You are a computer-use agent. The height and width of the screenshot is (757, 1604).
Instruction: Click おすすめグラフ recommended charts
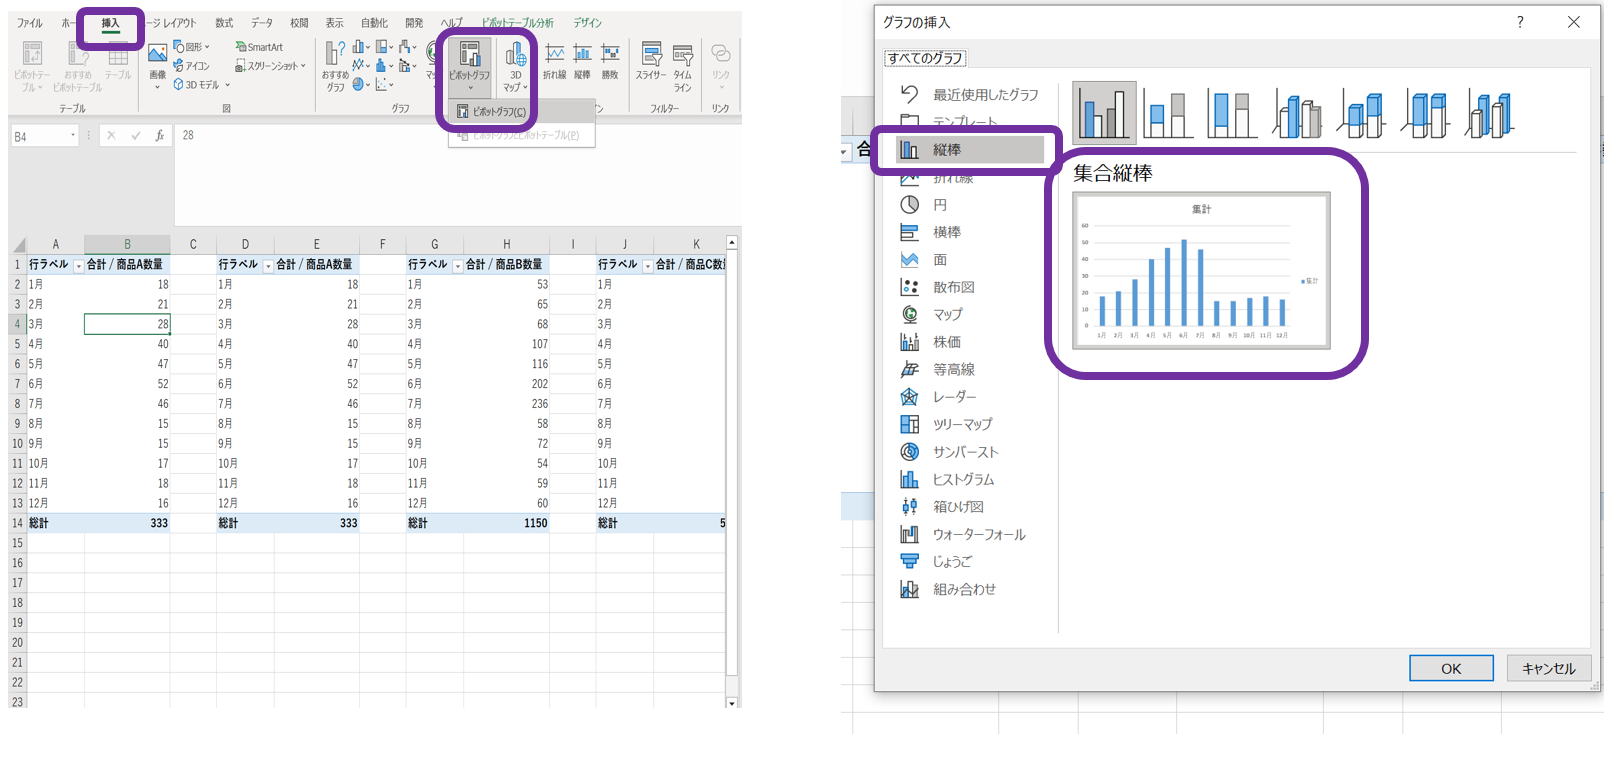click(x=335, y=66)
